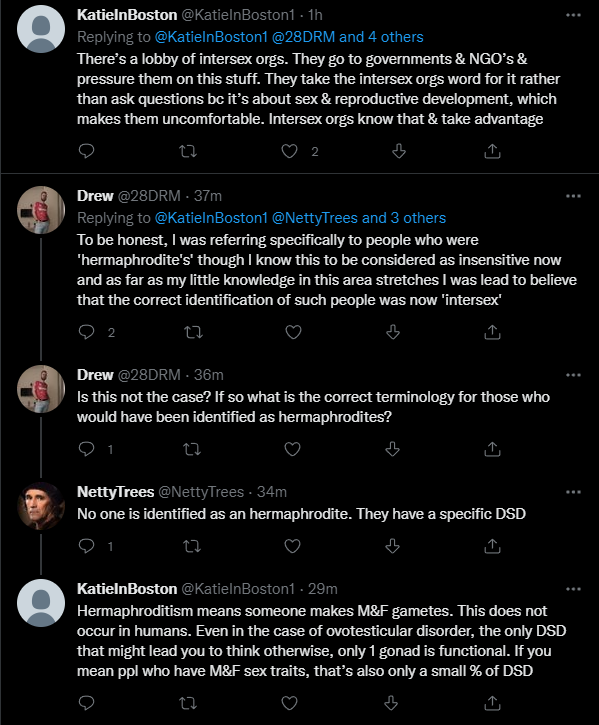599x725 pixels.
Task: Download KatieInBoston's first tweet via arrow icon
Action: [x=399, y=151]
